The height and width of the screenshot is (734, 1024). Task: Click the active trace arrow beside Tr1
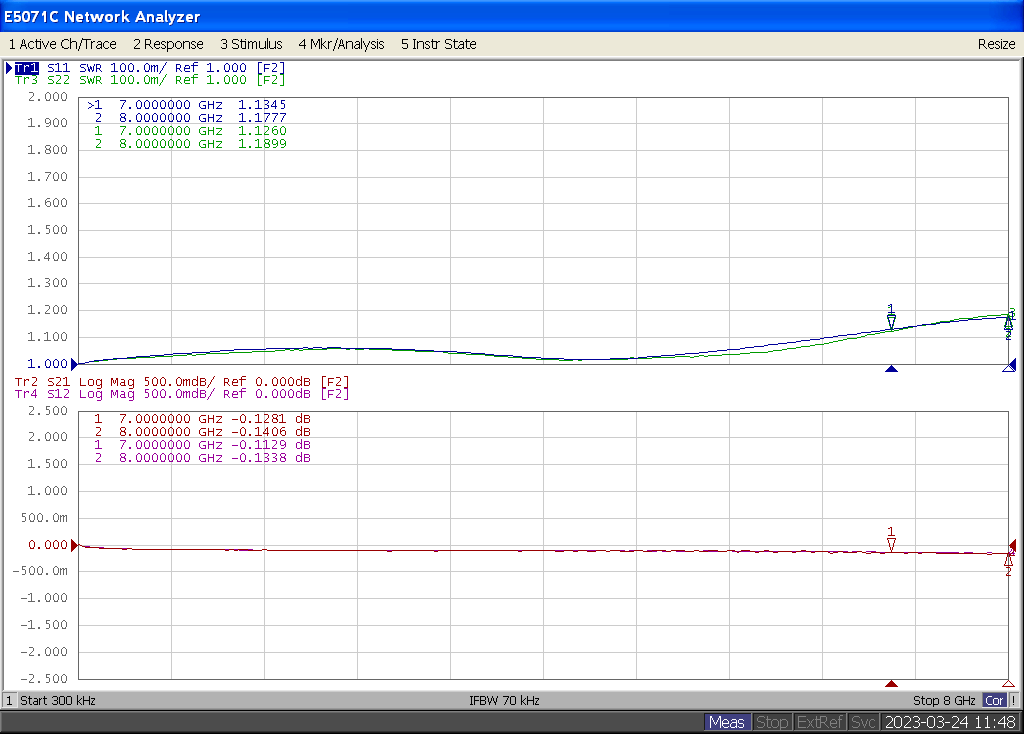(9, 68)
